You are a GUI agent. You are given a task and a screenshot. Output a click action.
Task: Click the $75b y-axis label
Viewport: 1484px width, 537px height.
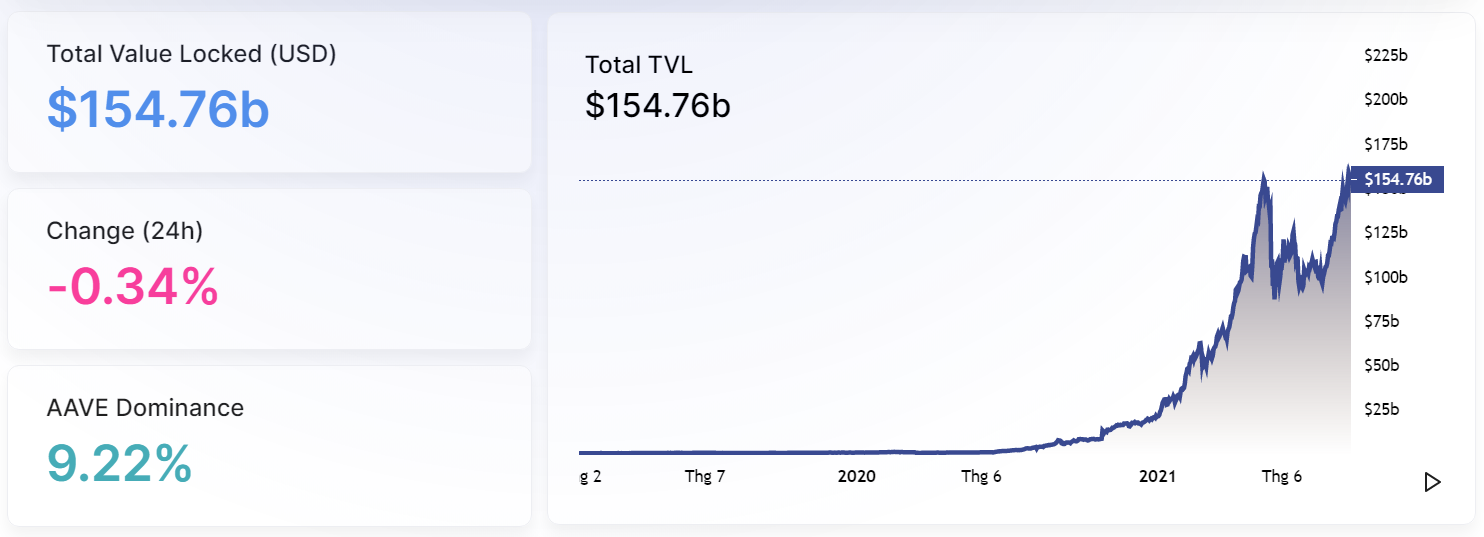(x=1383, y=321)
